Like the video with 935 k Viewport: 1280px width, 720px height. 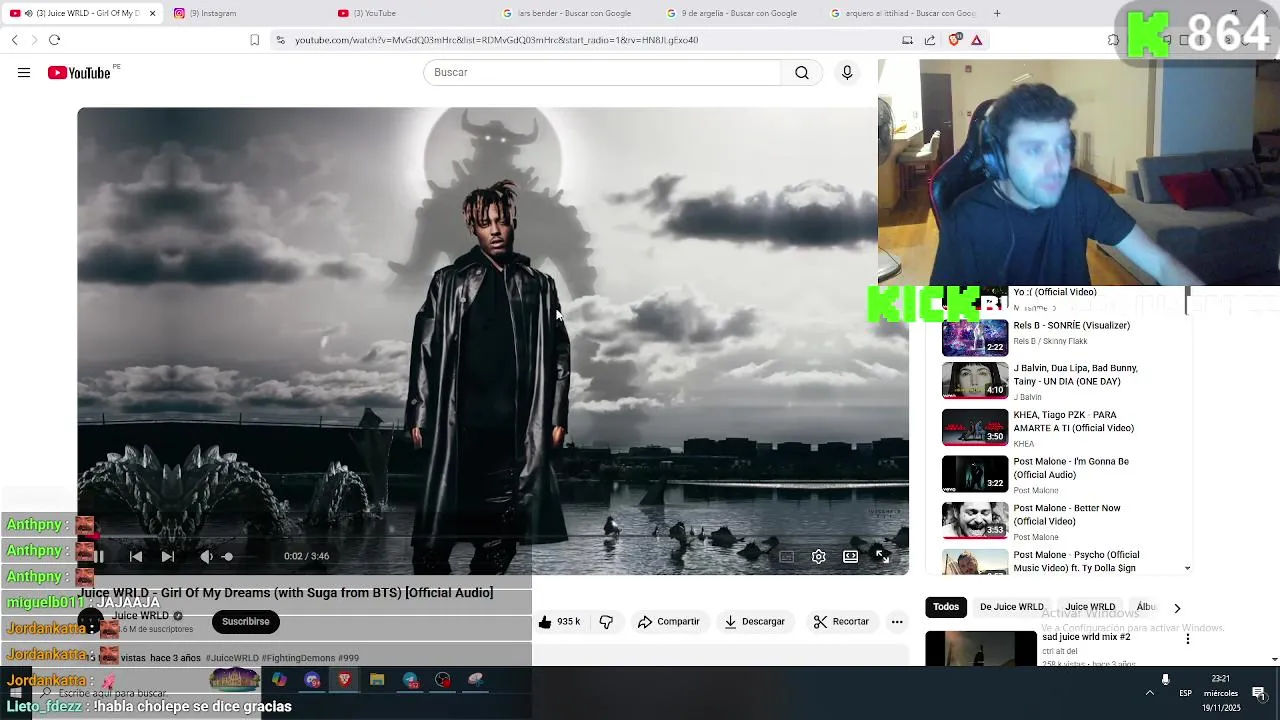pos(560,622)
